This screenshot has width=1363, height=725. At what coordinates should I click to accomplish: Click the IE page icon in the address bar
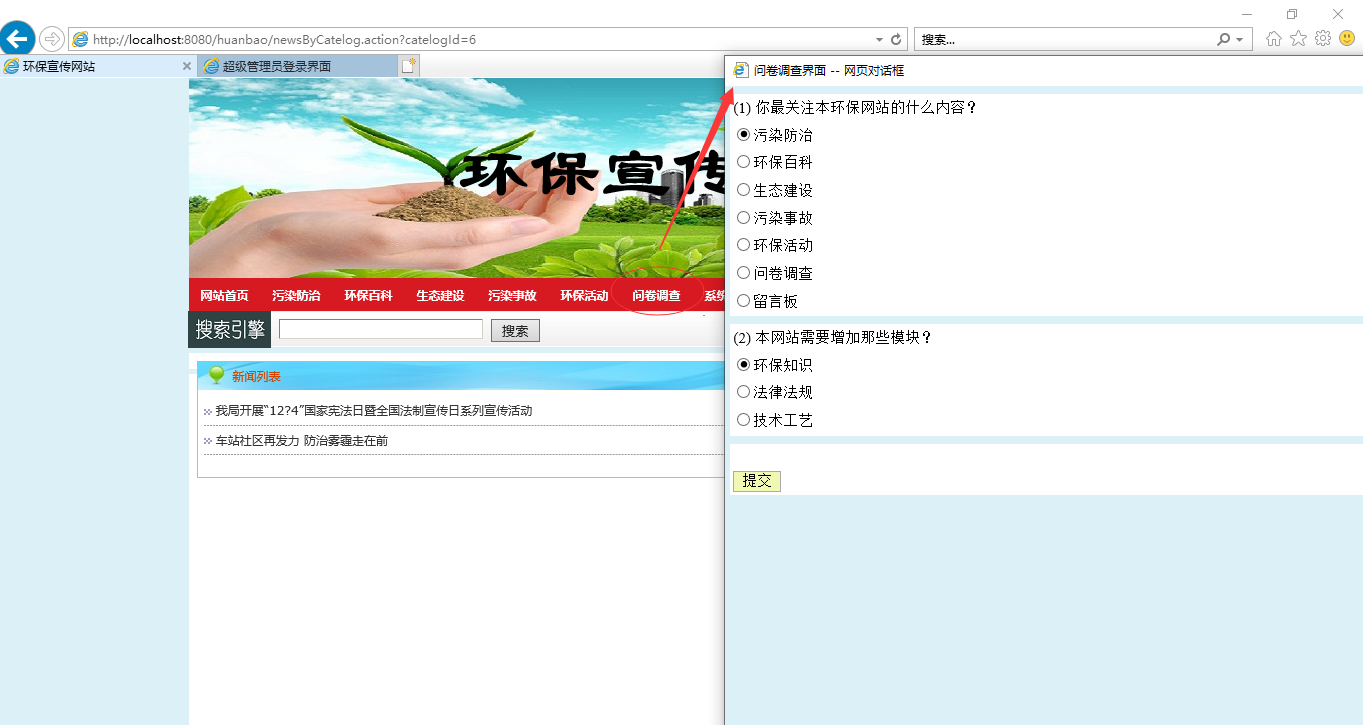(80, 39)
